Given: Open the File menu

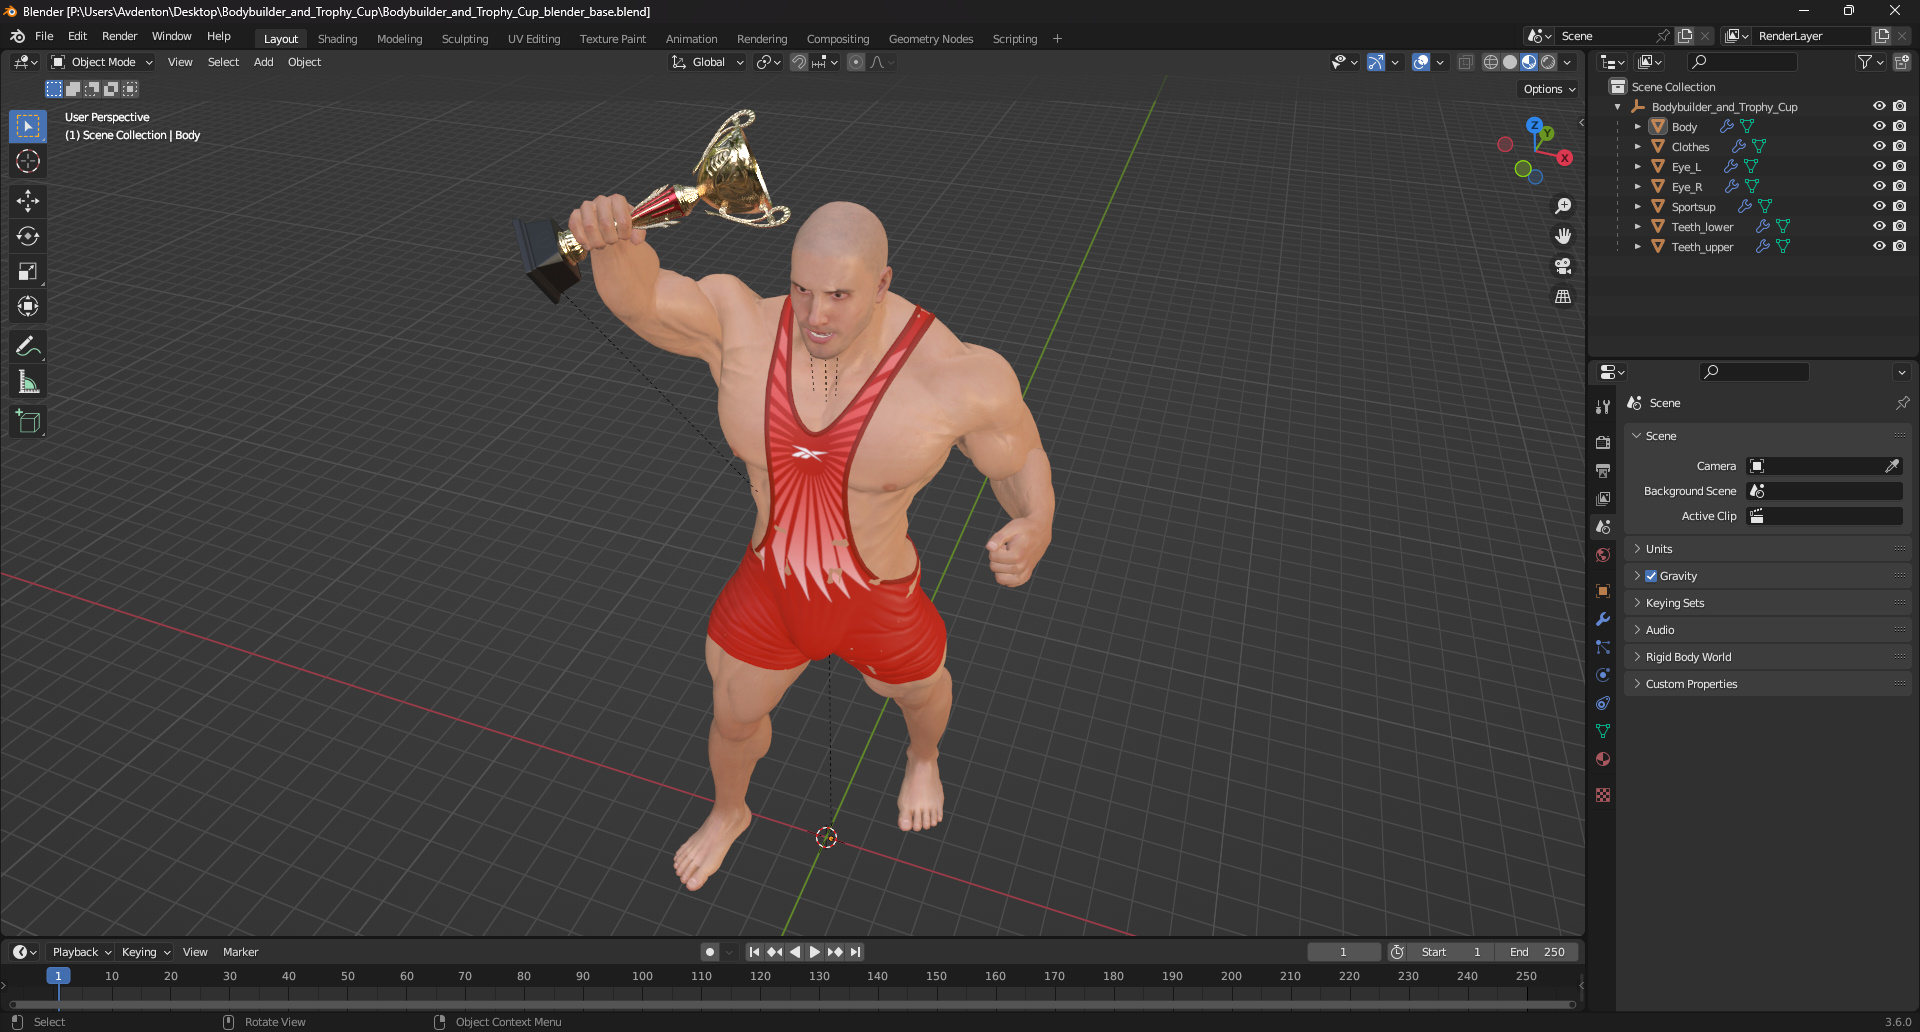Looking at the screenshot, I should [x=44, y=36].
